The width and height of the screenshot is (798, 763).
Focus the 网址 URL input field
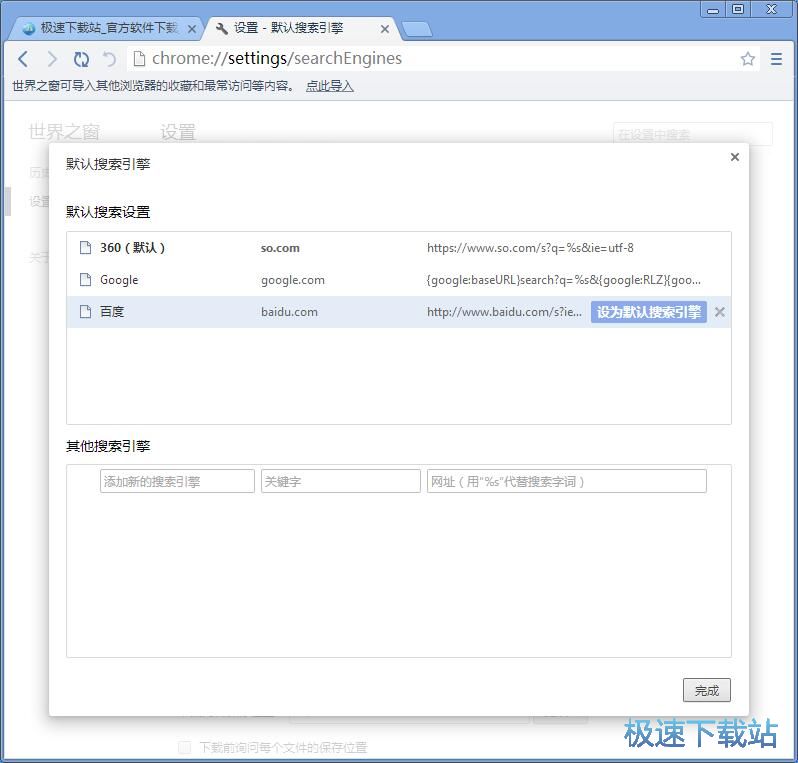(x=566, y=481)
